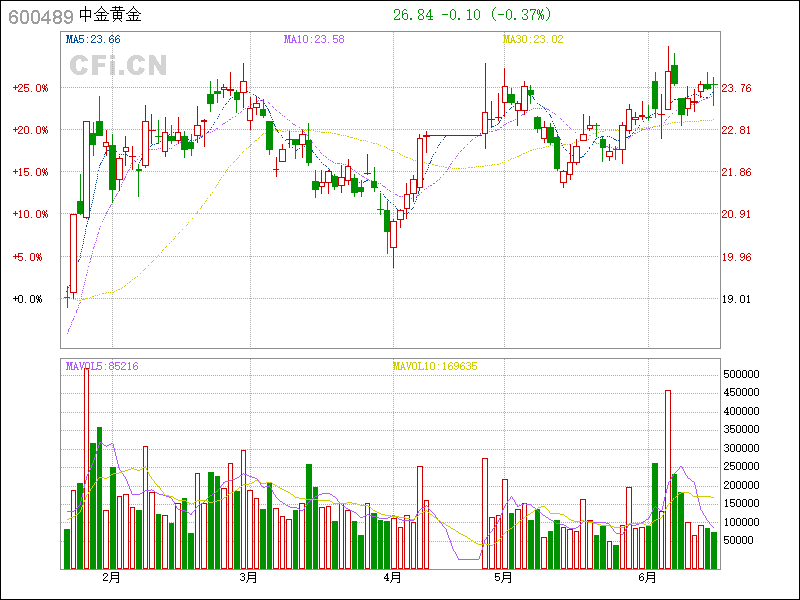Jump to the 2月 date marker
This screenshot has width=800, height=600.
pos(110,578)
